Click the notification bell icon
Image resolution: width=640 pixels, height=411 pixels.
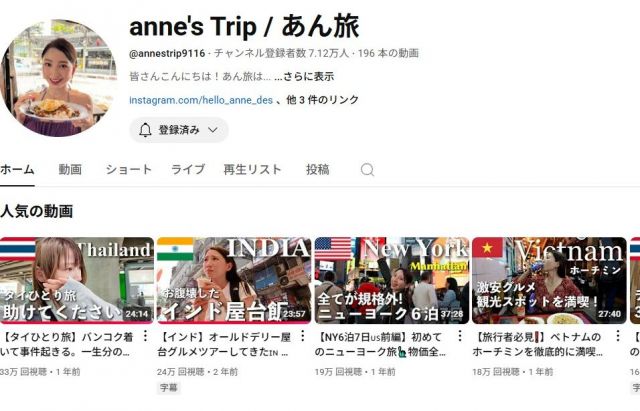click(145, 130)
